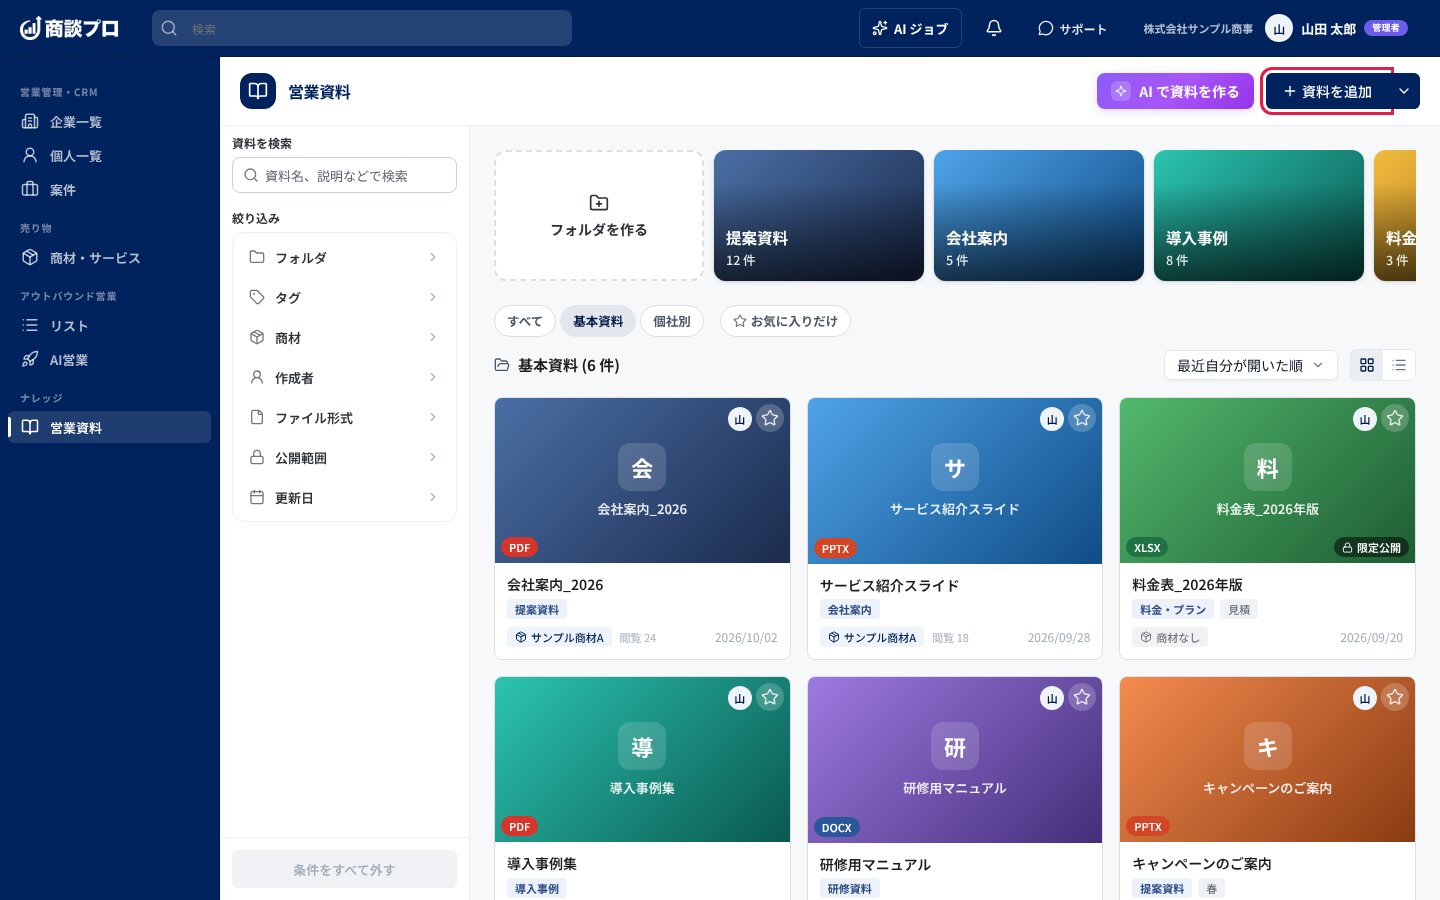This screenshot has width=1440, height=900.
Task: Open リスト in the sidebar
Action: coord(110,326)
